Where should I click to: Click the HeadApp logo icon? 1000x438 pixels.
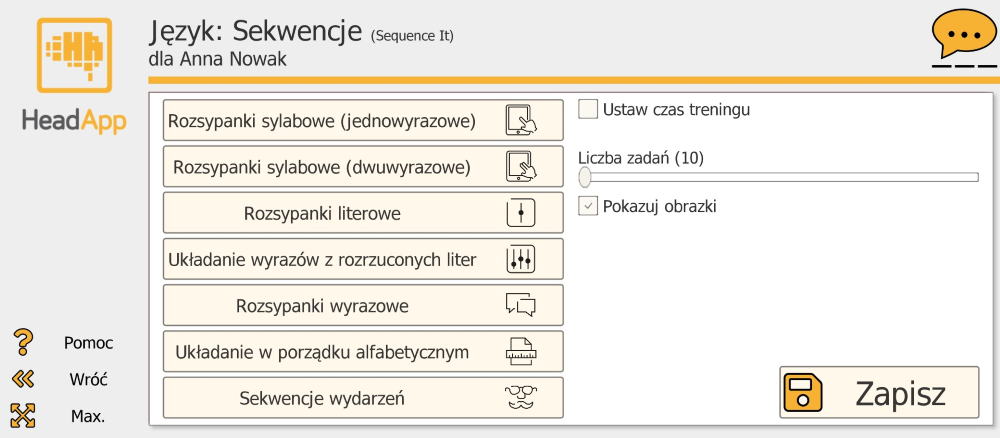[x=74, y=55]
